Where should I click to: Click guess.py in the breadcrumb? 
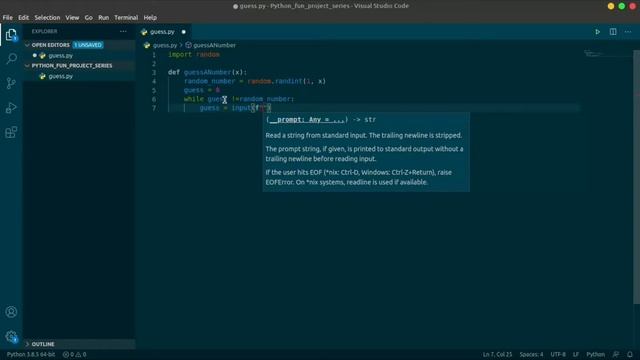pyautogui.click(x=164, y=45)
